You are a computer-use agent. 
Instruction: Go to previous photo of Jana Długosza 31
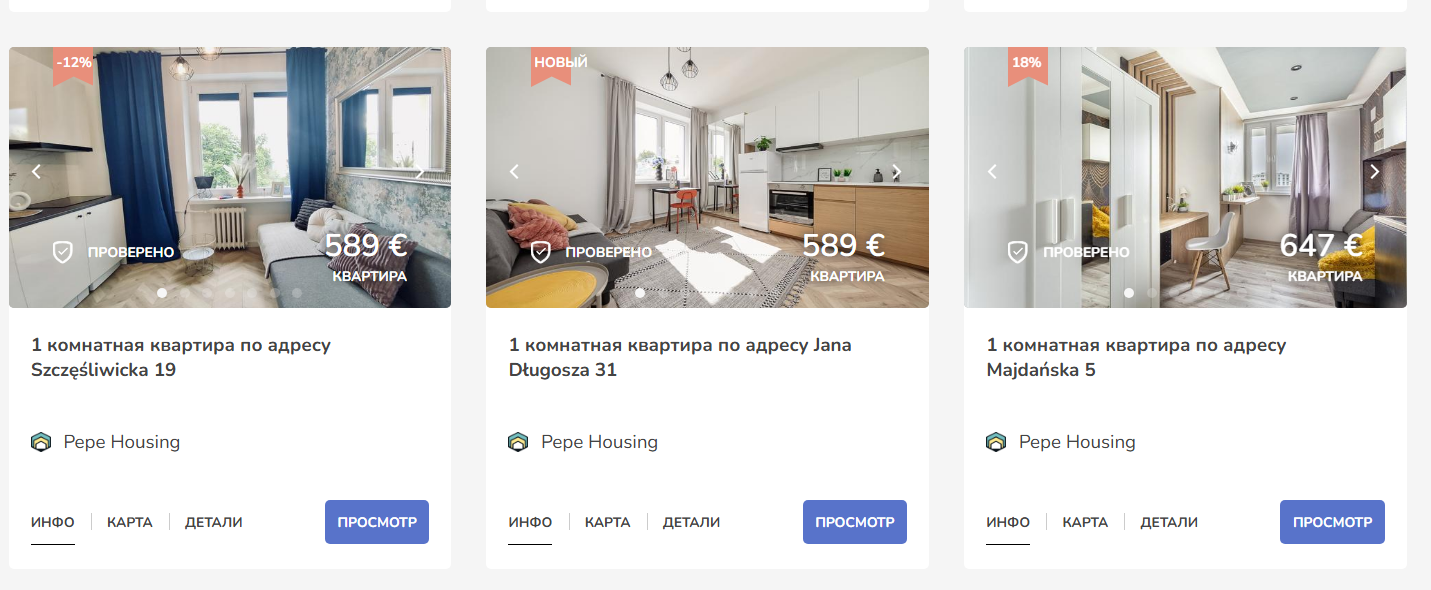[x=514, y=172]
